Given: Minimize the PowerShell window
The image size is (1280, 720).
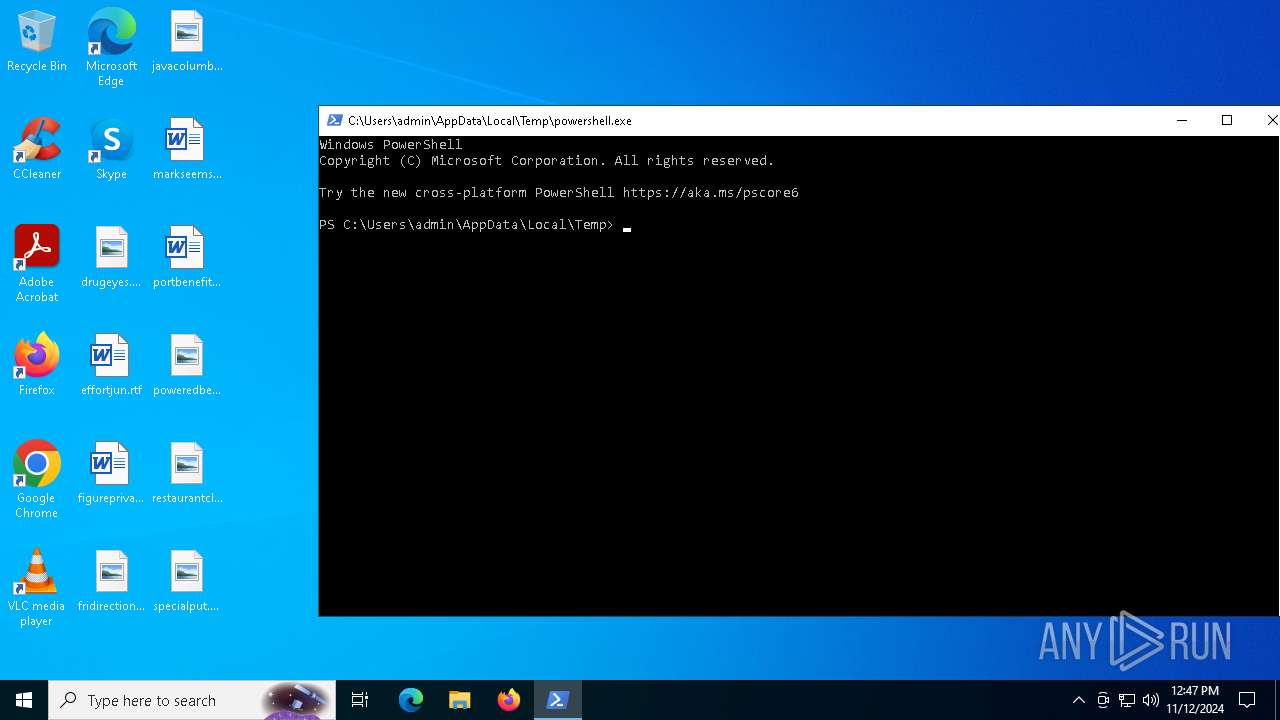Looking at the screenshot, I should 1182,120.
